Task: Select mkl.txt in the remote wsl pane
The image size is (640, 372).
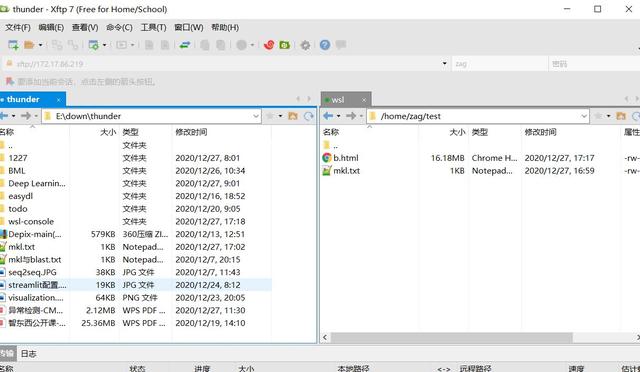Action: (x=347, y=171)
